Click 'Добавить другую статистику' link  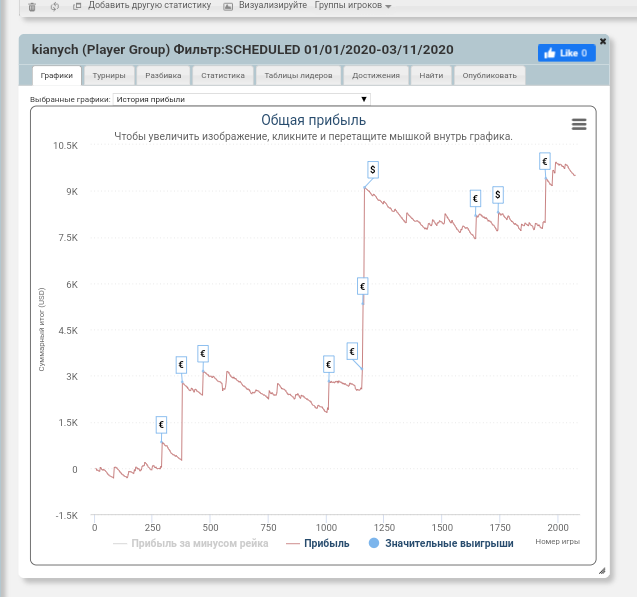pyautogui.click(x=149, y=5)
